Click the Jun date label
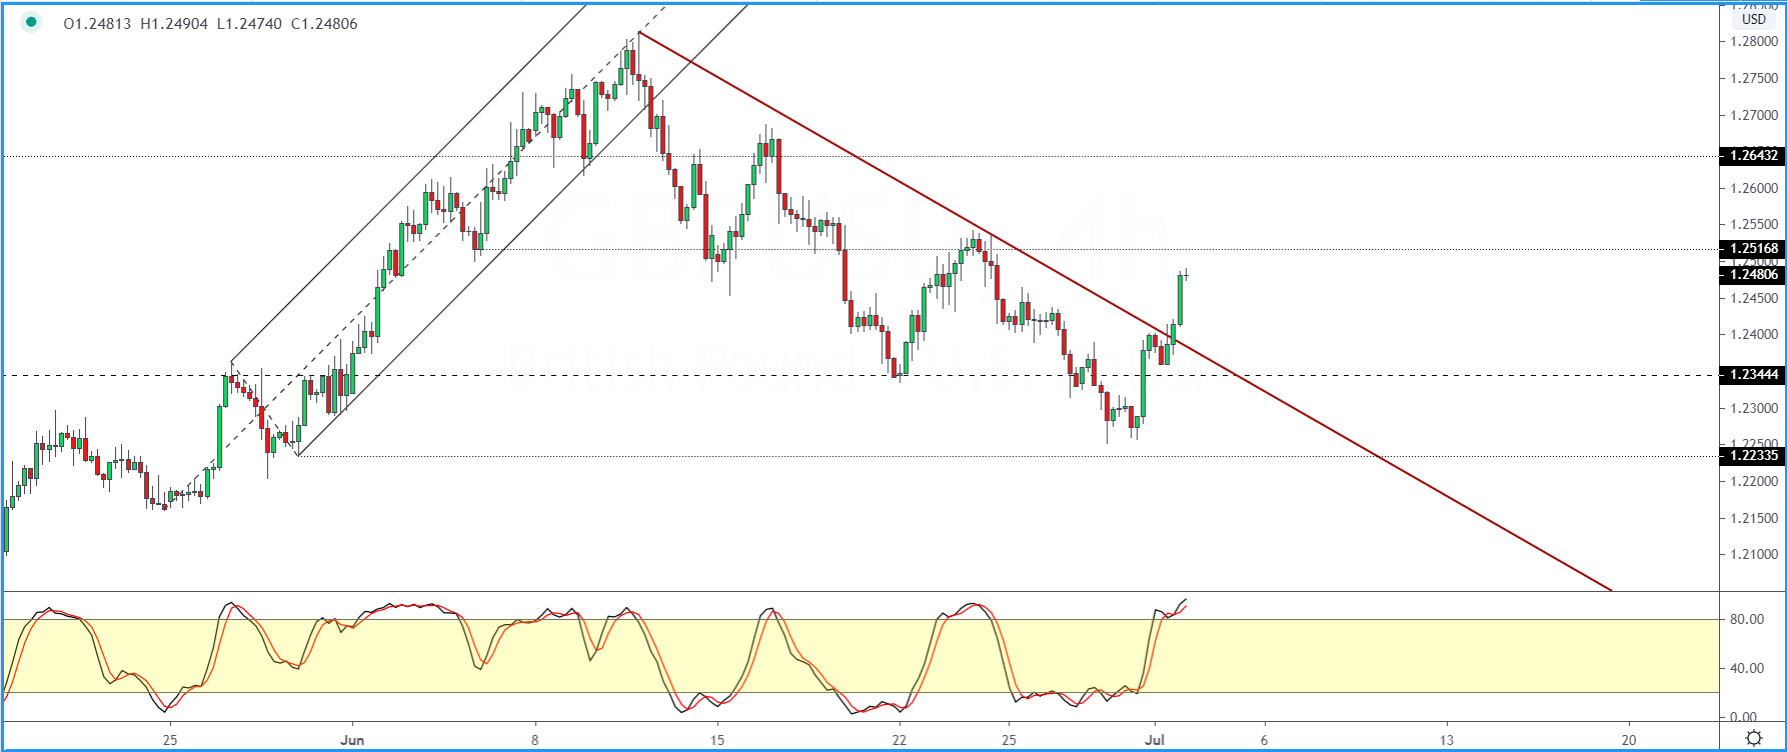Viewport: 1787px width, 752px height. pos(352,740)
